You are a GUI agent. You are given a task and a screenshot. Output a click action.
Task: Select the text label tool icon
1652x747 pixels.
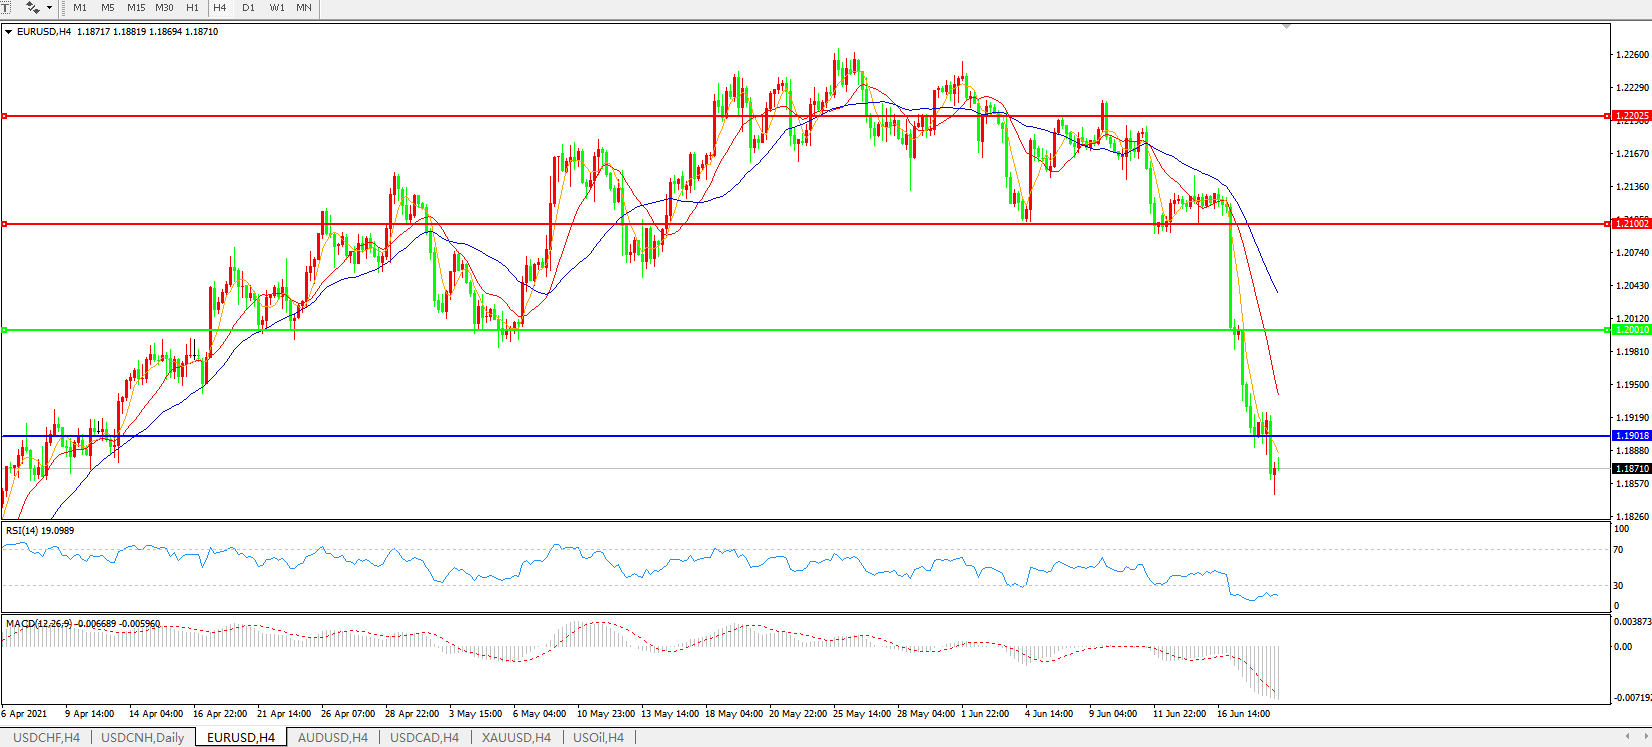click(x=6, y=7)
